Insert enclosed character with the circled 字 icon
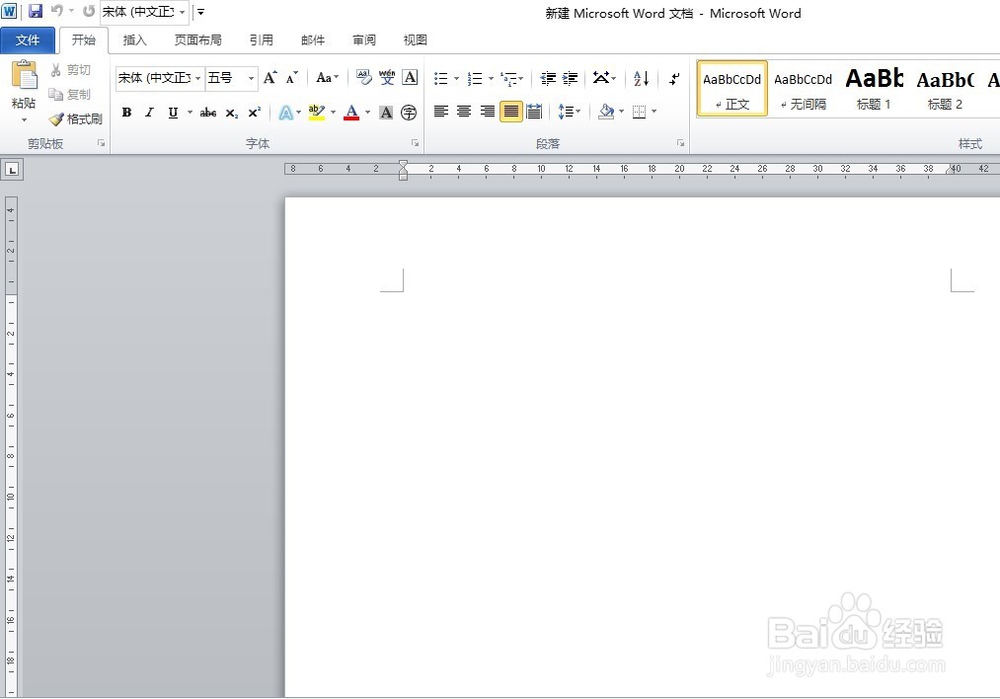The height and width of the screenshot is (699, 1000). pos(409,113)
